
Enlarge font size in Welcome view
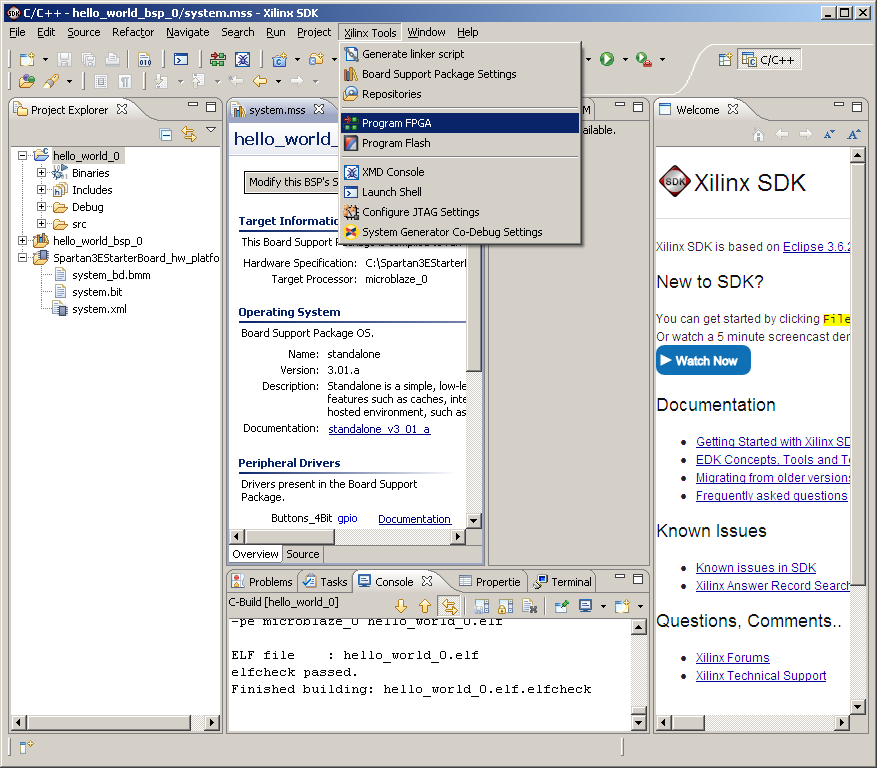tap(854, 134)
